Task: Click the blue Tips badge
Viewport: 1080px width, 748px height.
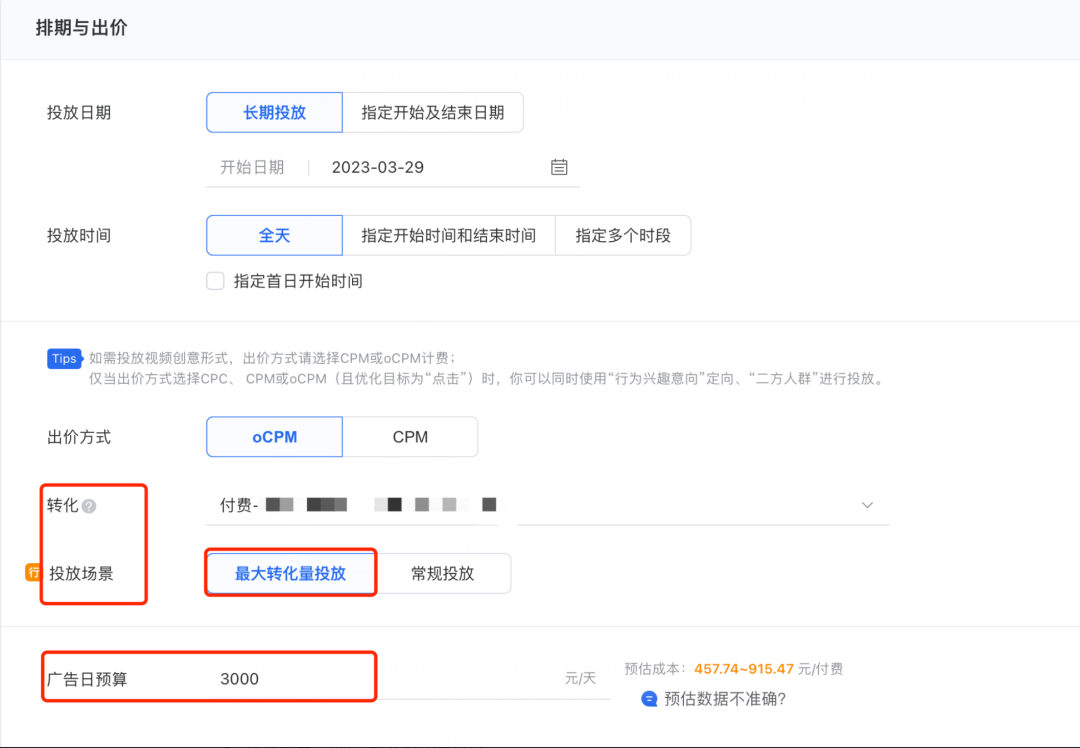Action: tap(64, 358)
